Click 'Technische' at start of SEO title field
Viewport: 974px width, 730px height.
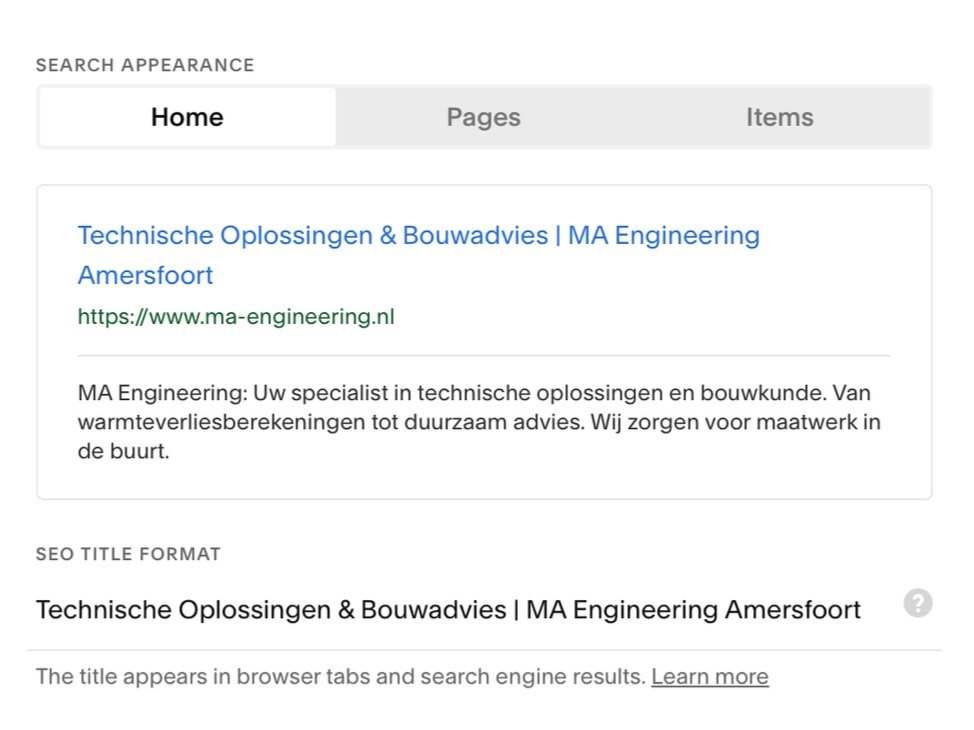click(104, 609)
